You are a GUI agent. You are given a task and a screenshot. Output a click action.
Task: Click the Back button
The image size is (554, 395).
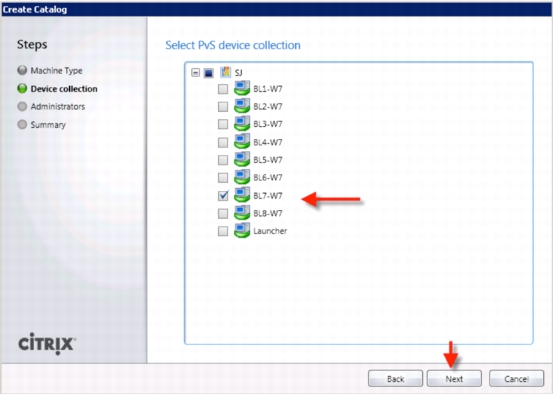[395, 379]
